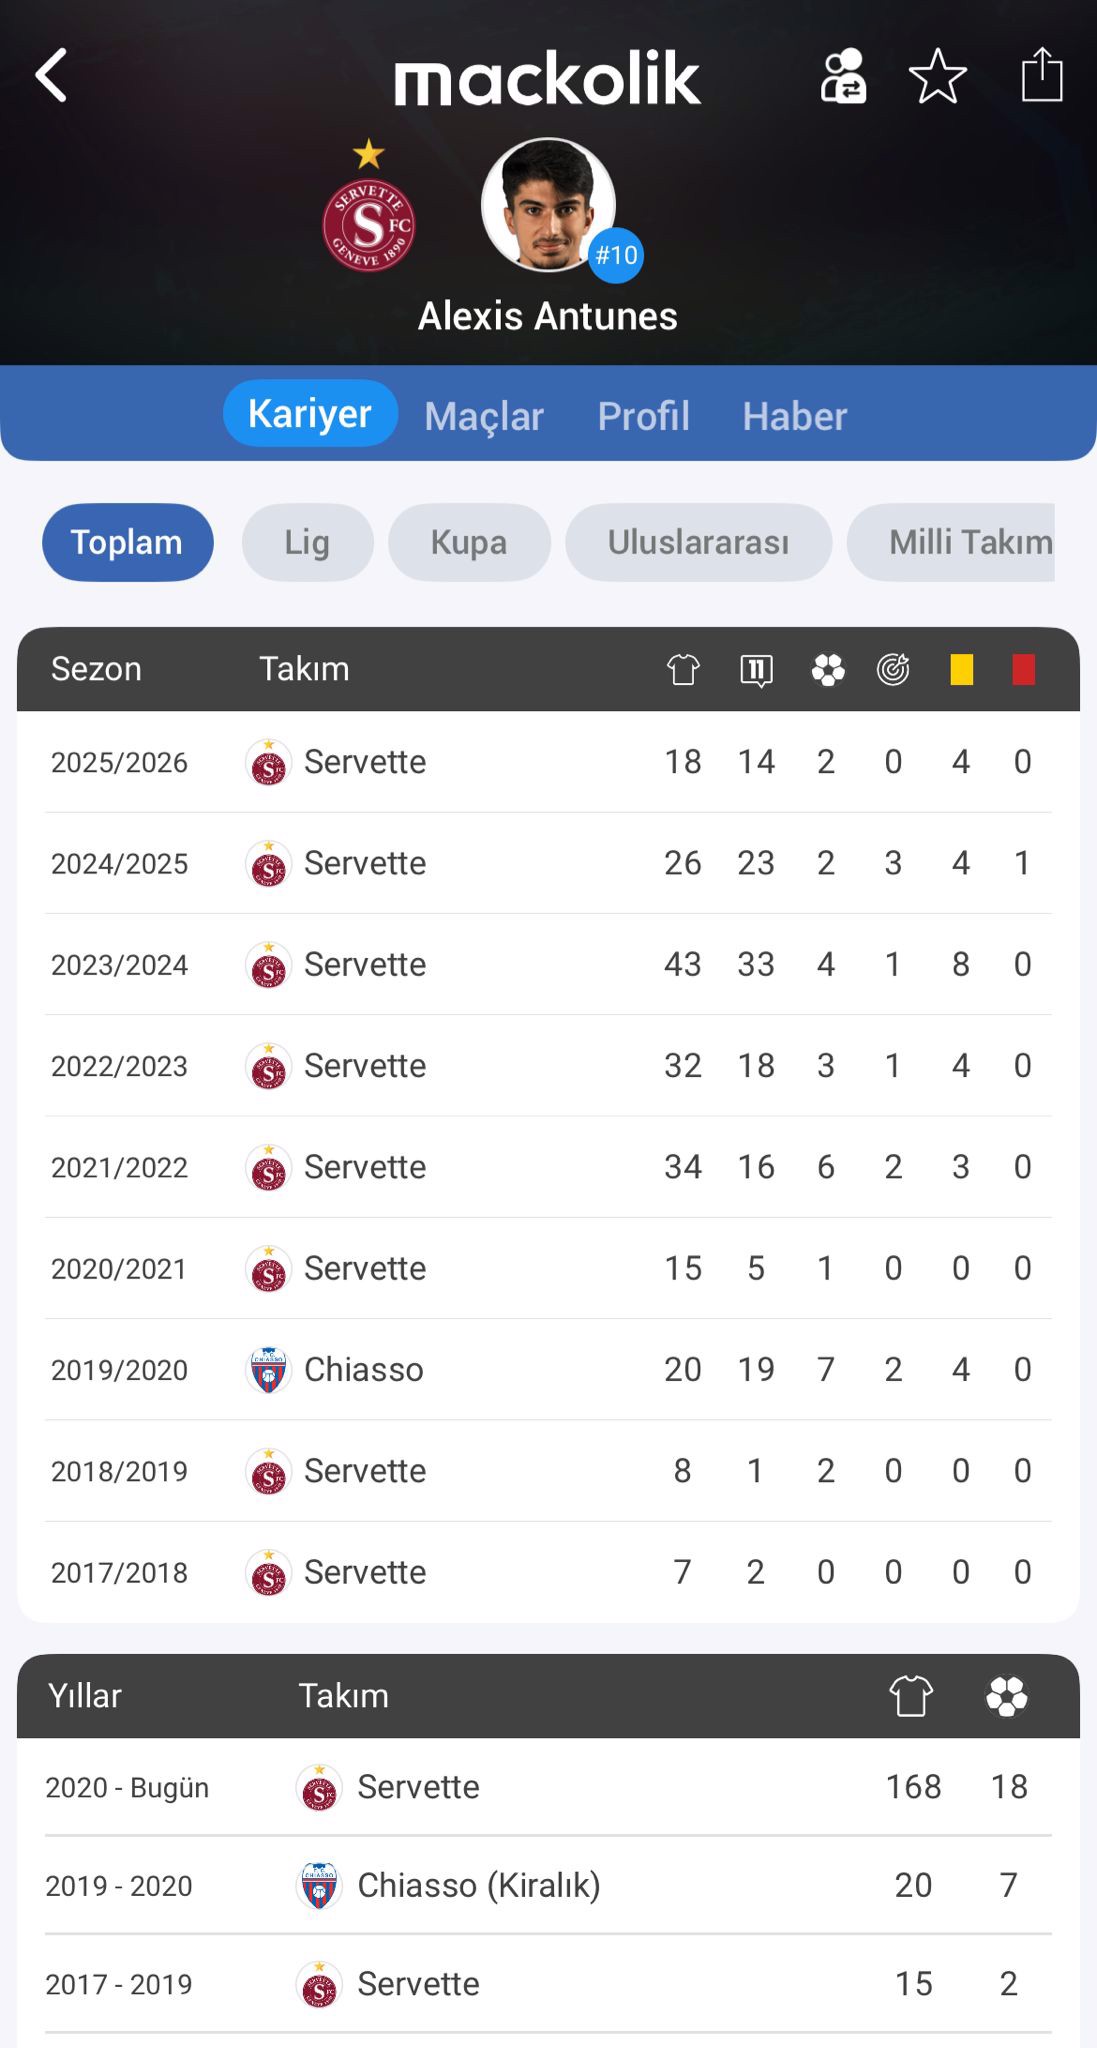Tap the appearances shirt icon in season table
Viewport: 1097px width, 2048px height.
pos(683,669)
